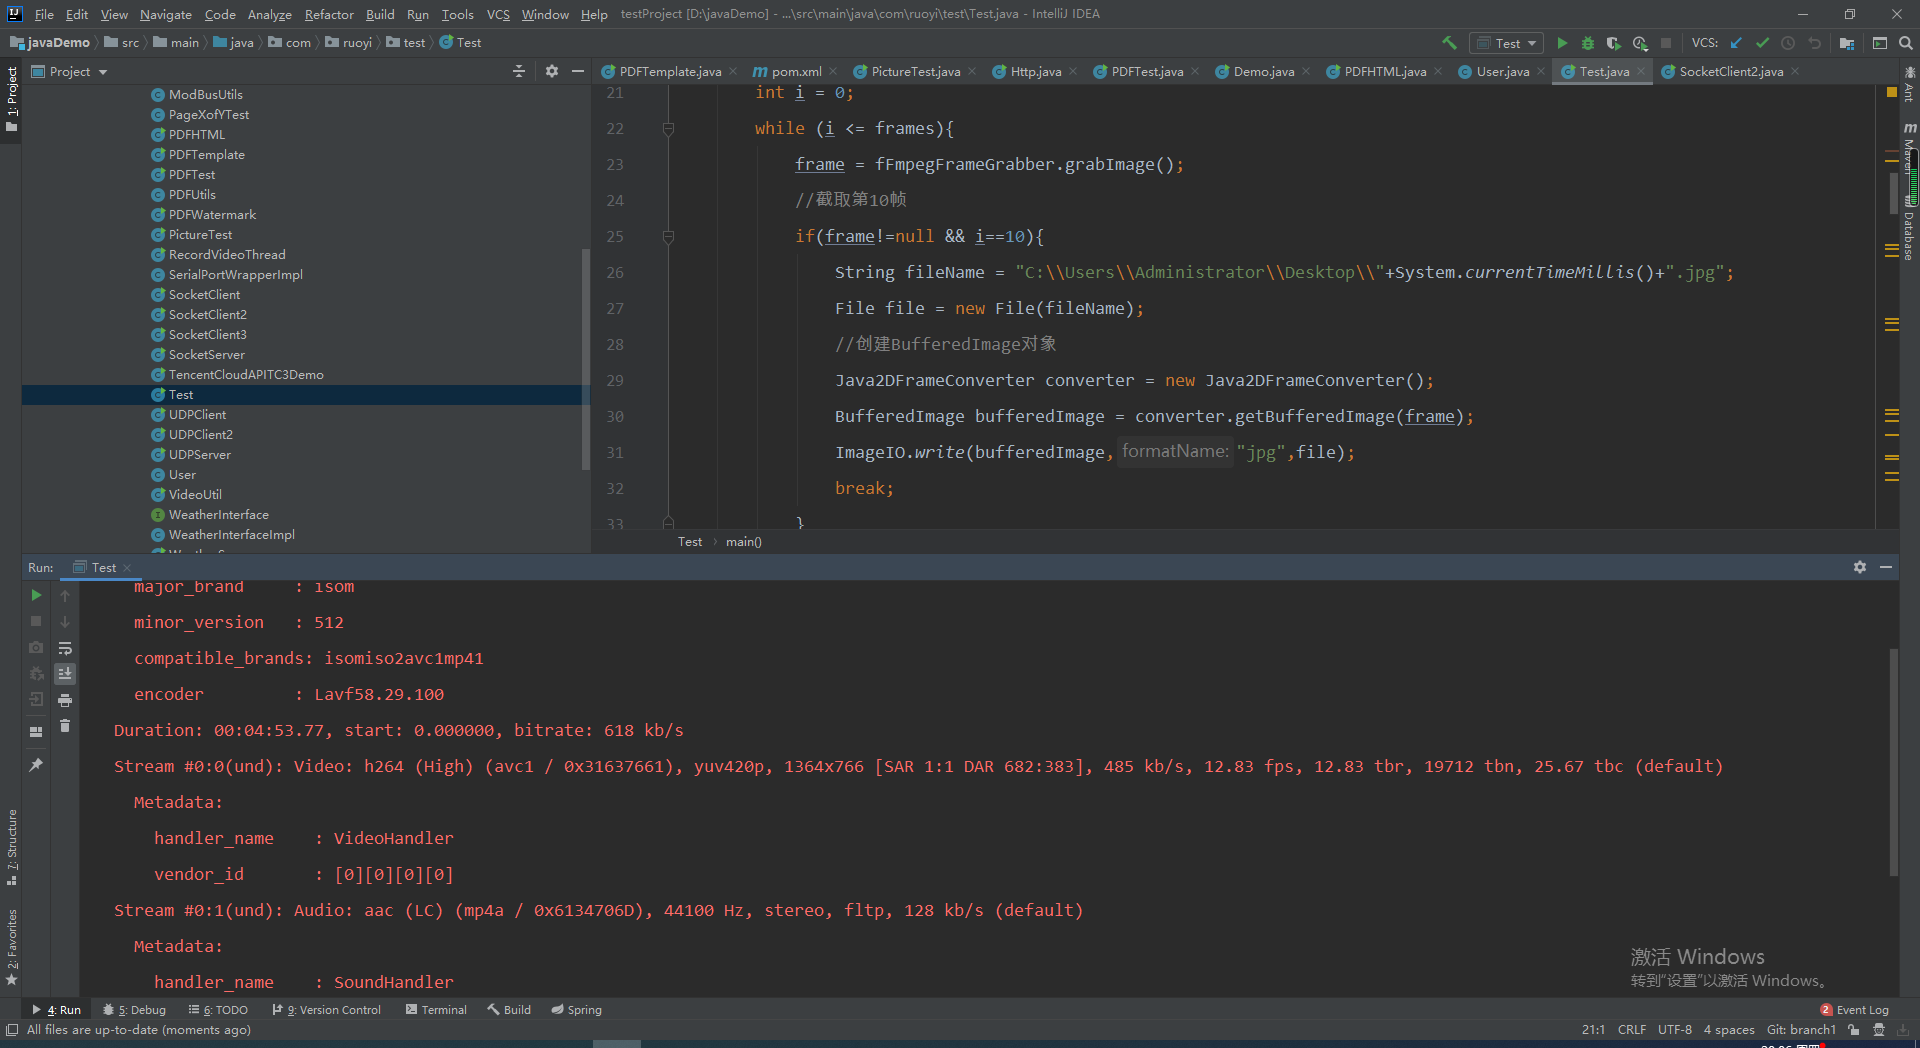Open the Run Anything window icon
Viewport: 1920px width, 1048px height.
(x=1880, y=43)
